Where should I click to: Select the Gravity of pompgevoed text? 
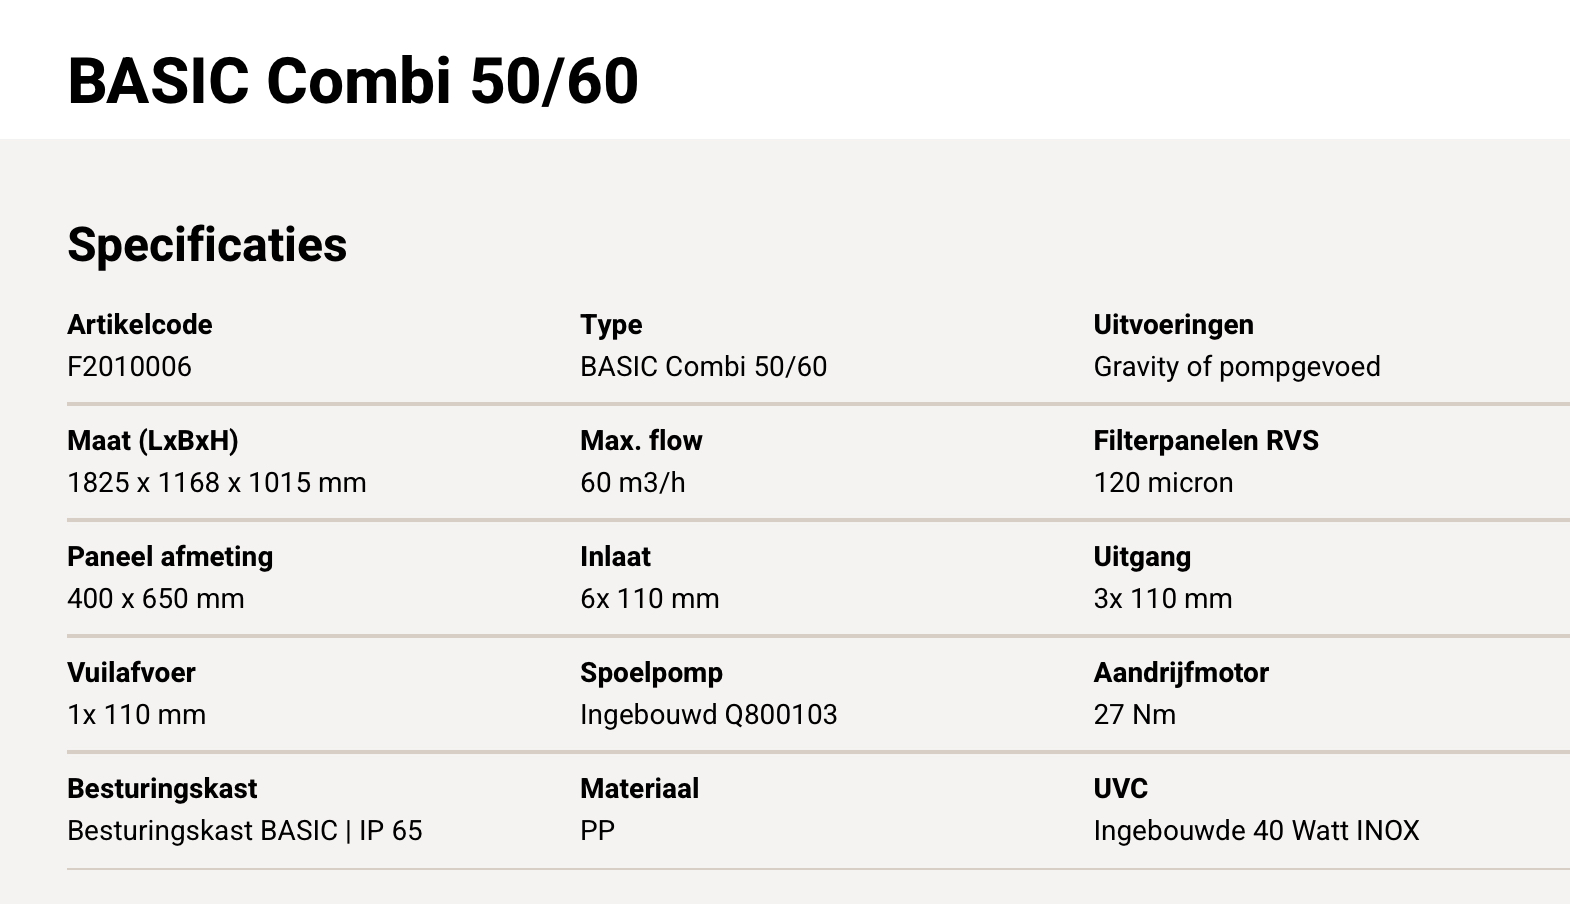[1236, 367]
